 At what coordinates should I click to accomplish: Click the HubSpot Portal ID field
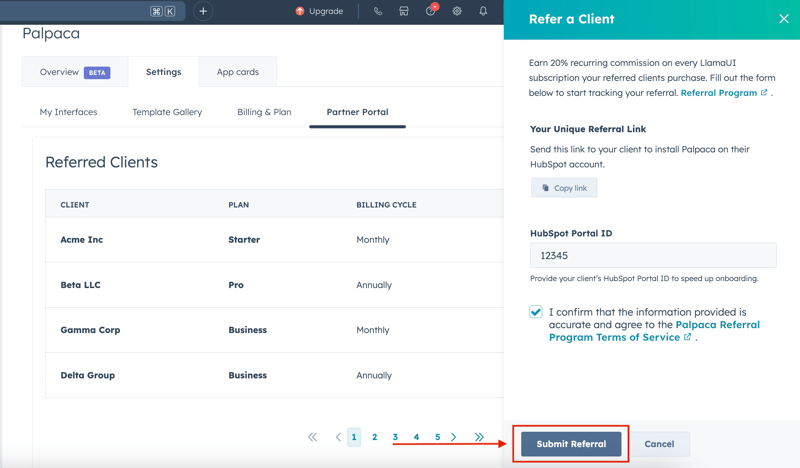tap(652, 256)
